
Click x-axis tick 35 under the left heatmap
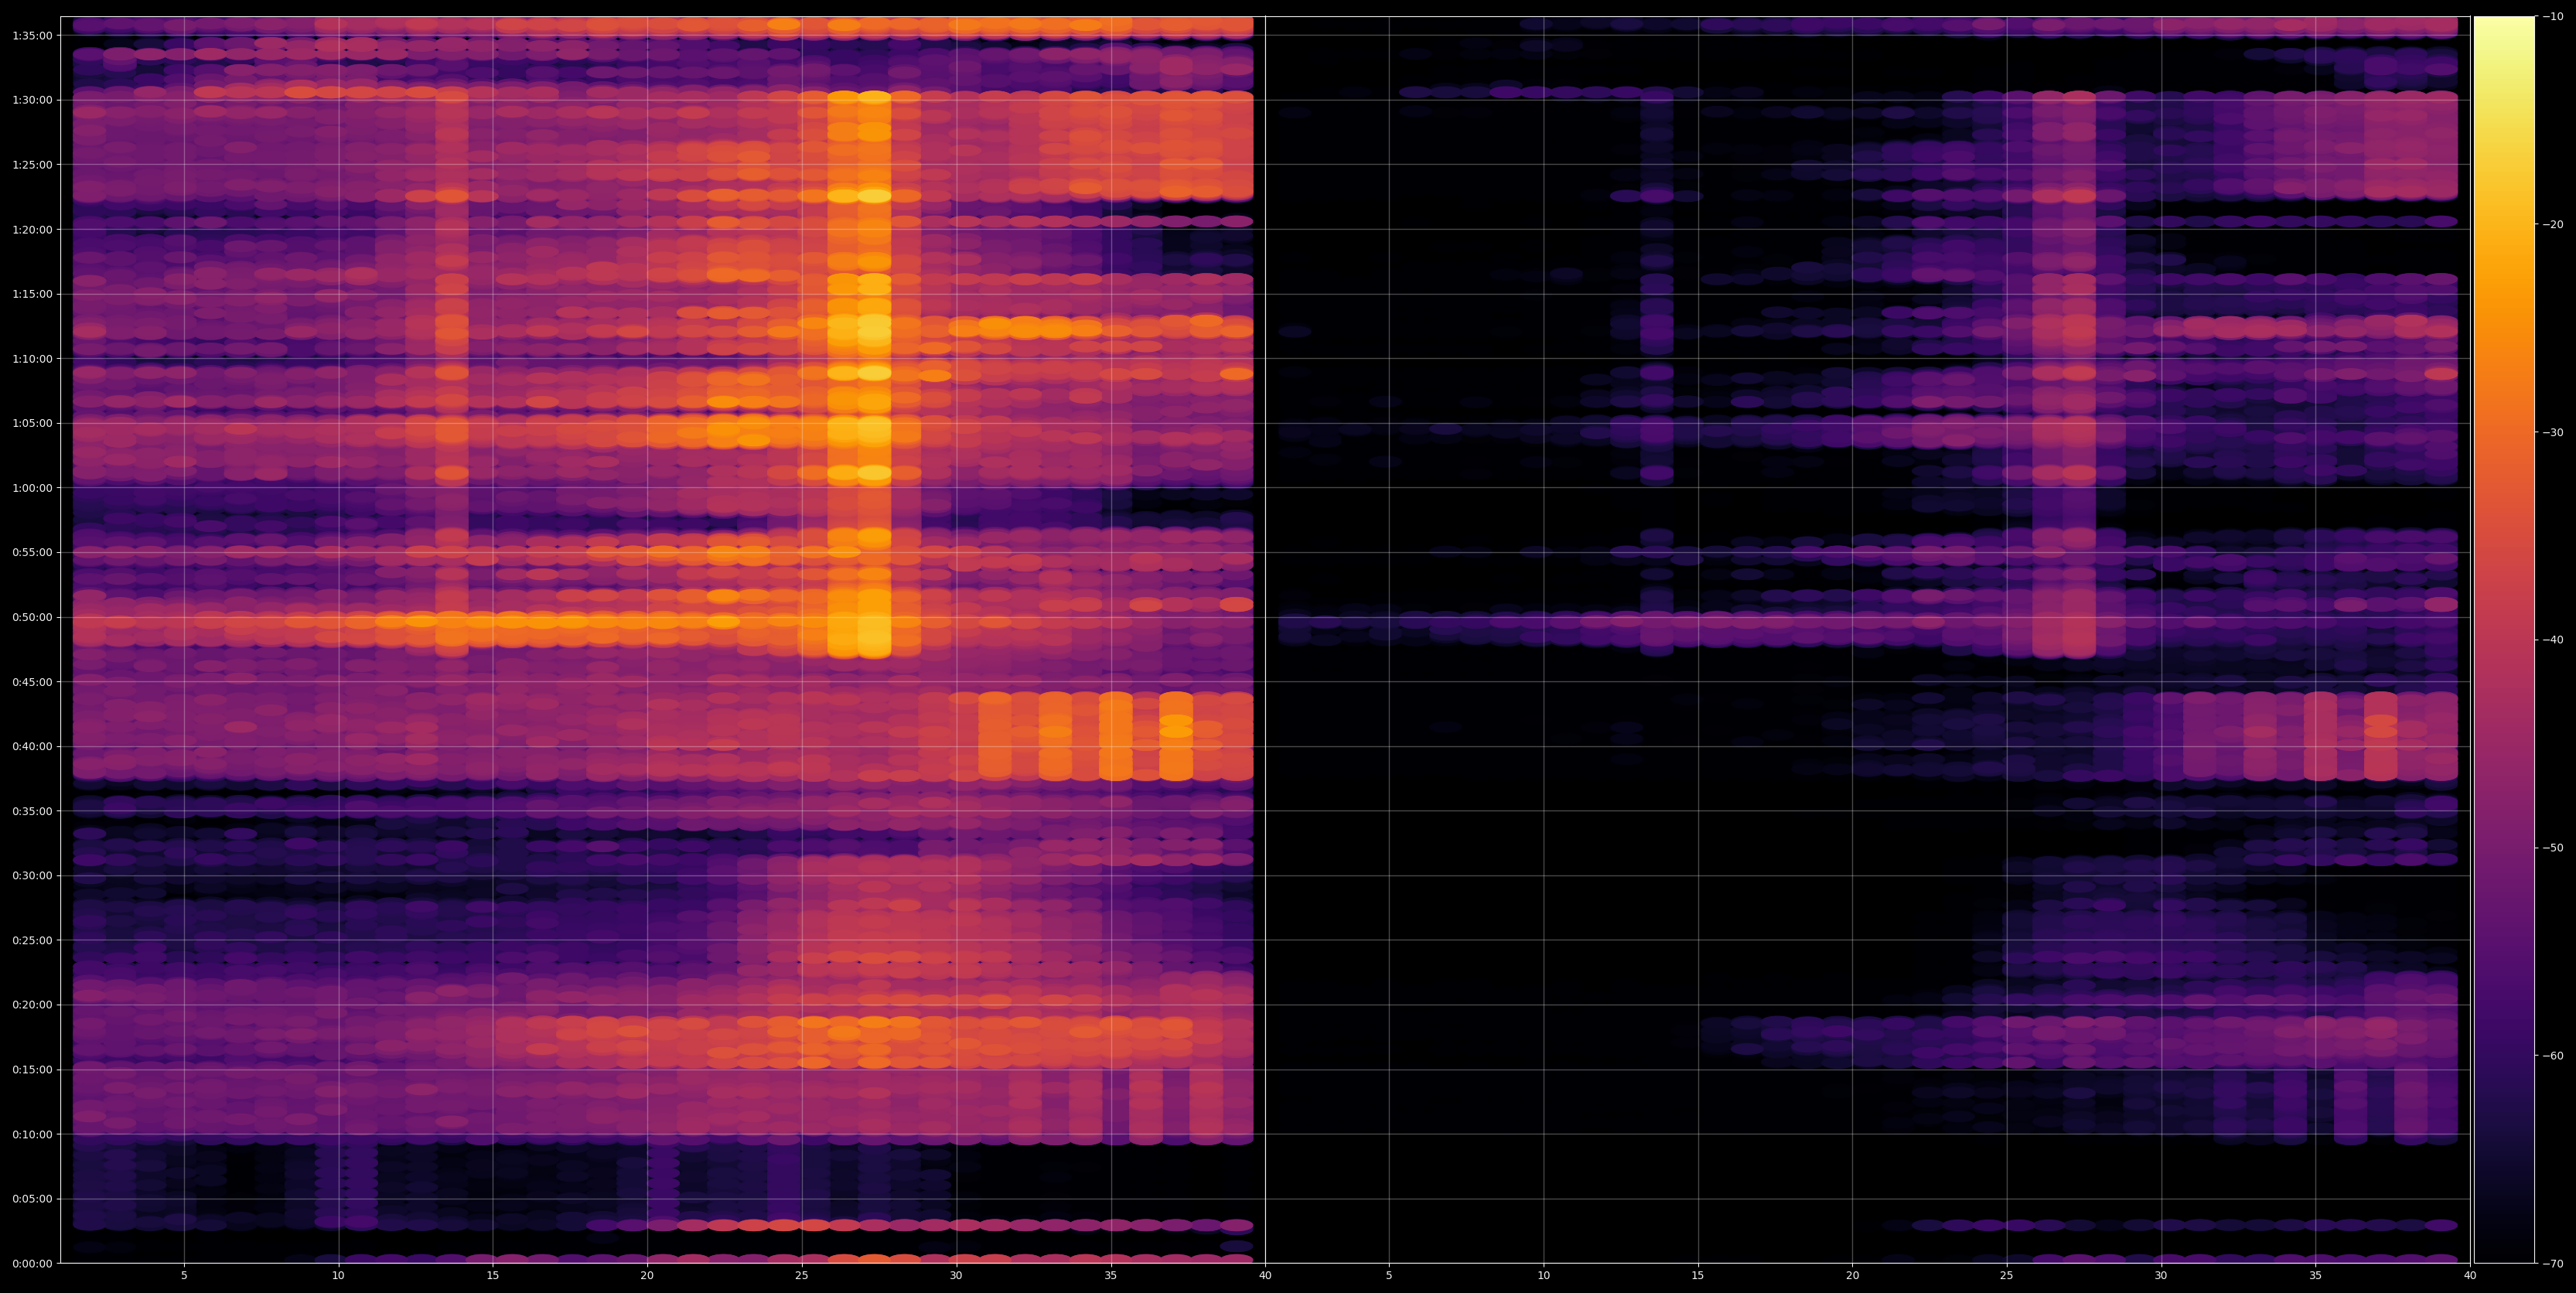1111,1275
